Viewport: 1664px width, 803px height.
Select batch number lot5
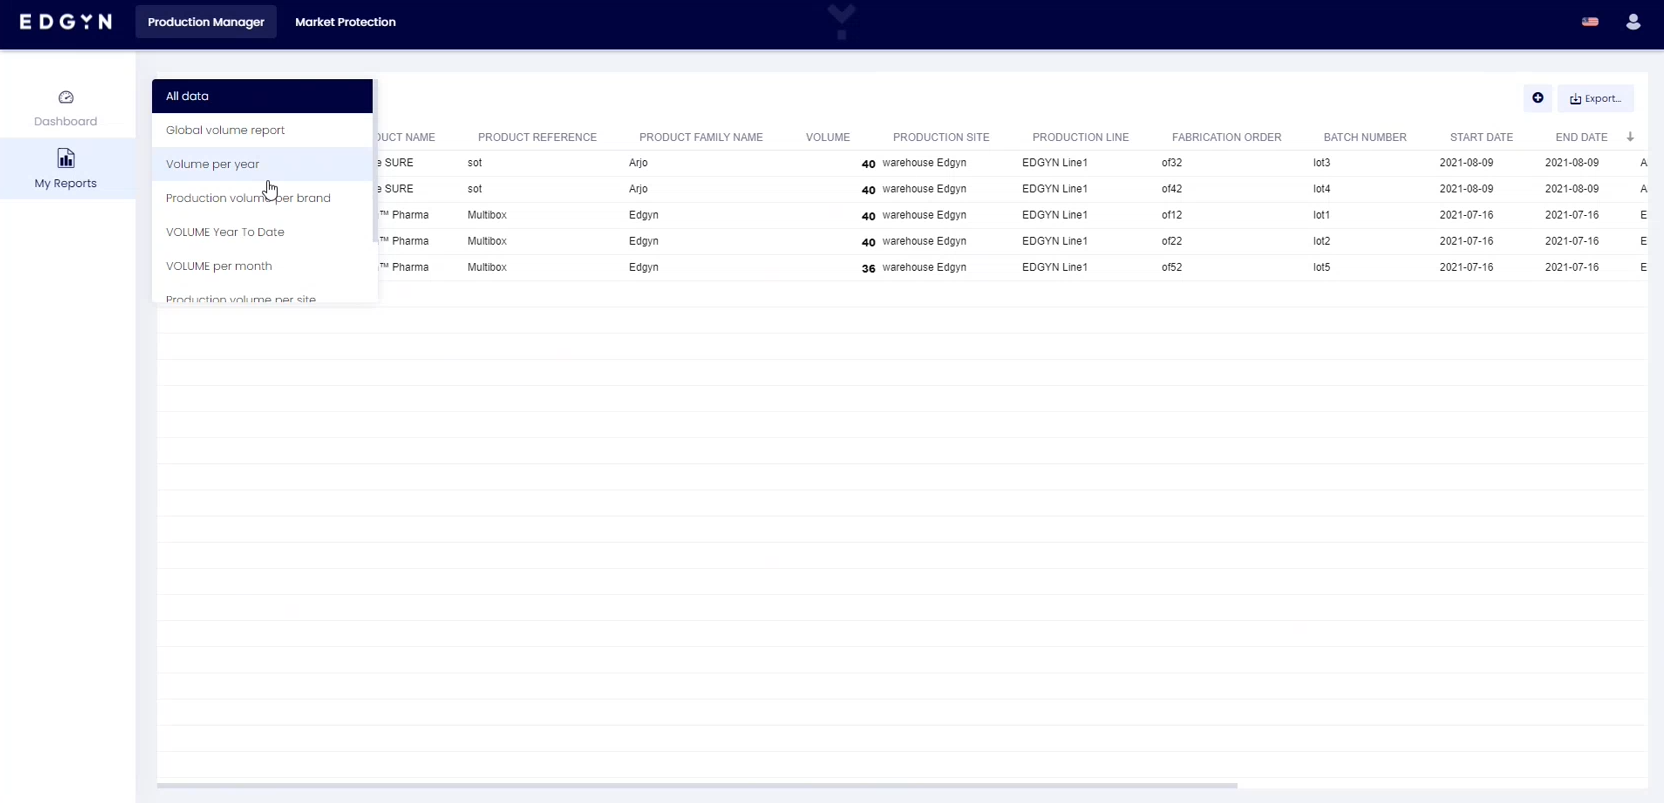(x=1322, y=267)
